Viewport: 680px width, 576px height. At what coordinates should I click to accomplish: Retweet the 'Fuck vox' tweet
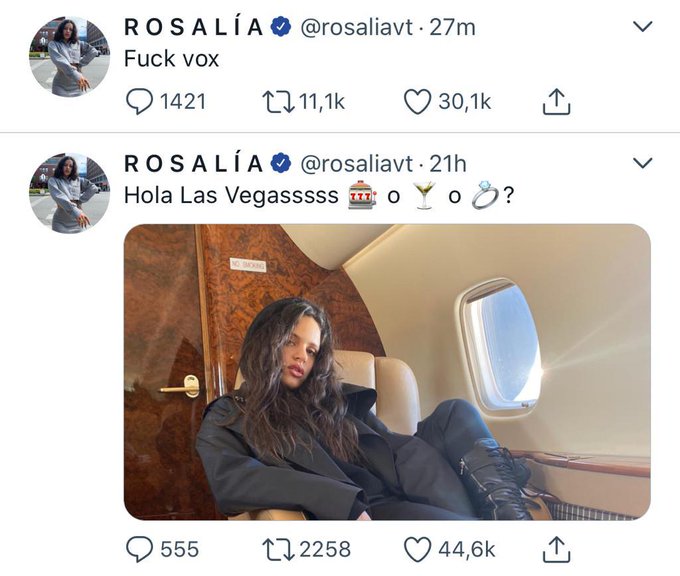tap(278, 101)
